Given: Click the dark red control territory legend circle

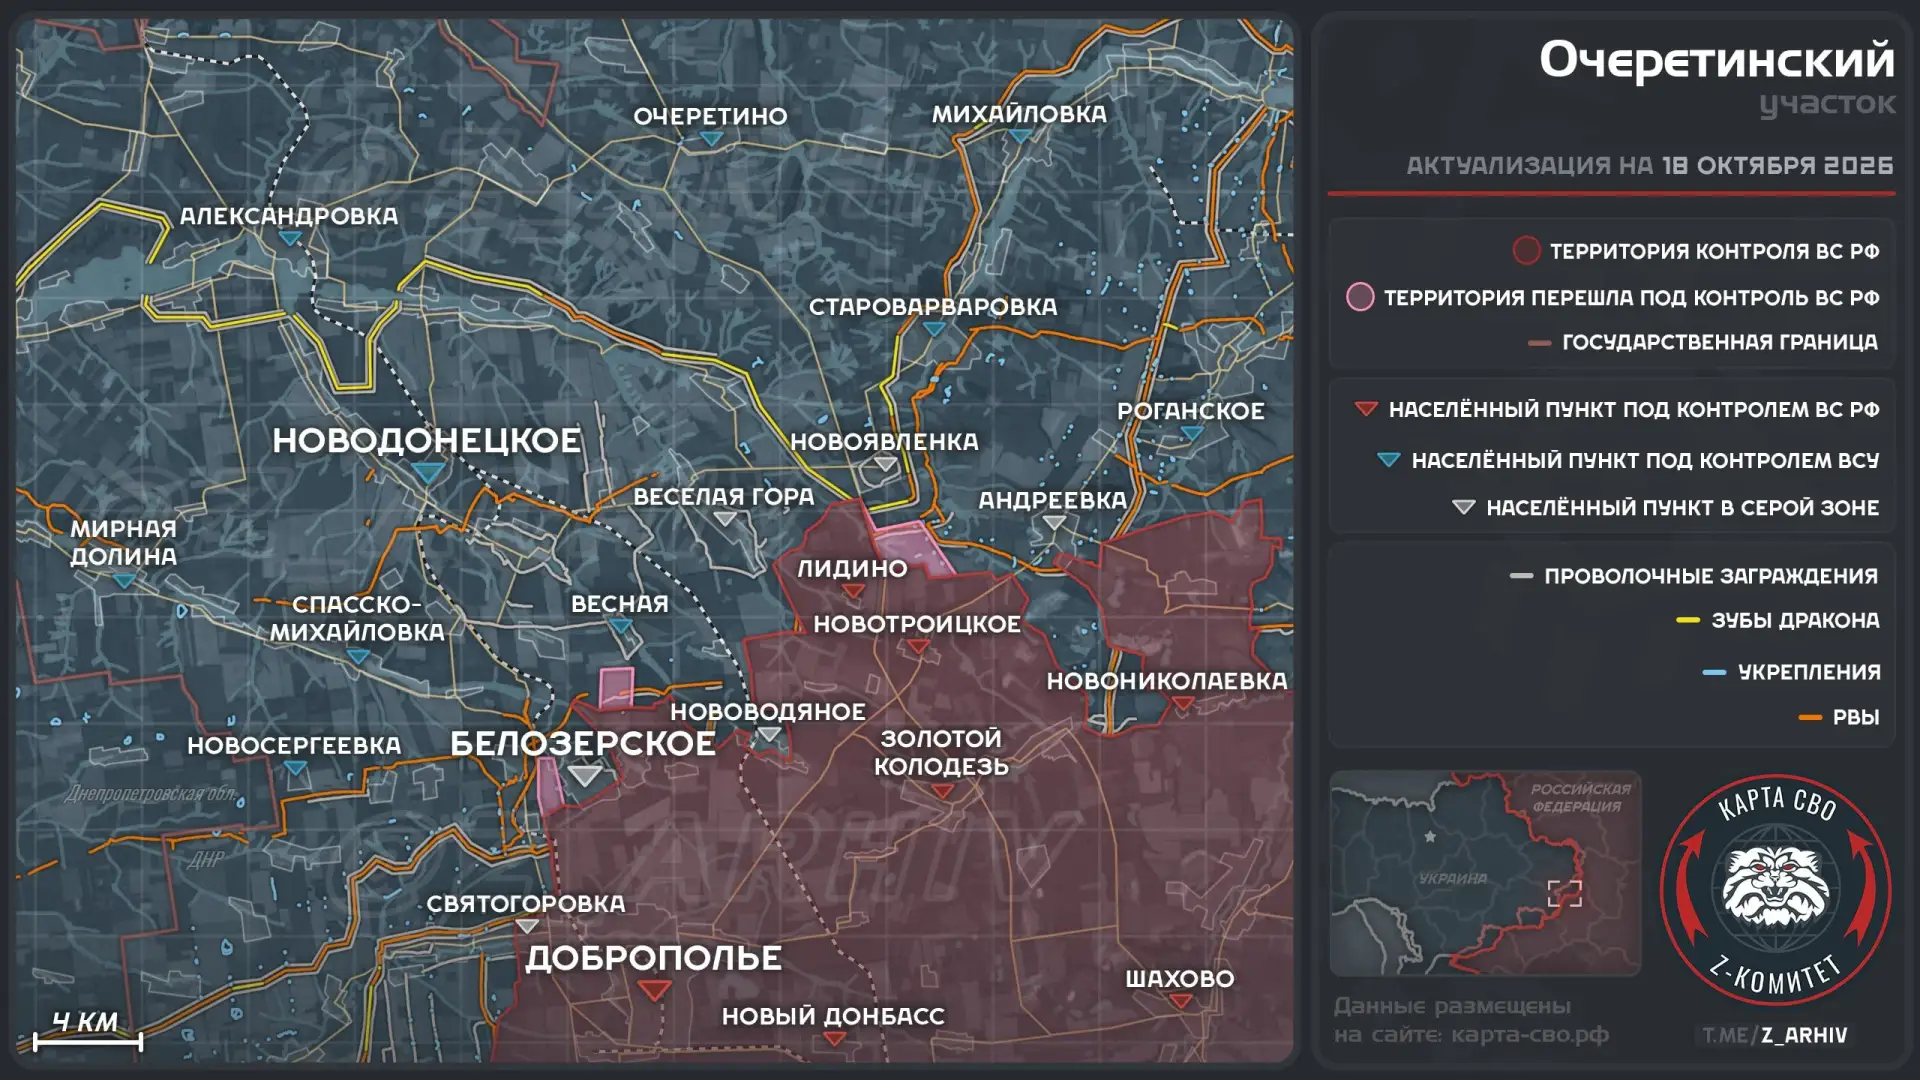Looking at the screenshot, I should 1526,250.
